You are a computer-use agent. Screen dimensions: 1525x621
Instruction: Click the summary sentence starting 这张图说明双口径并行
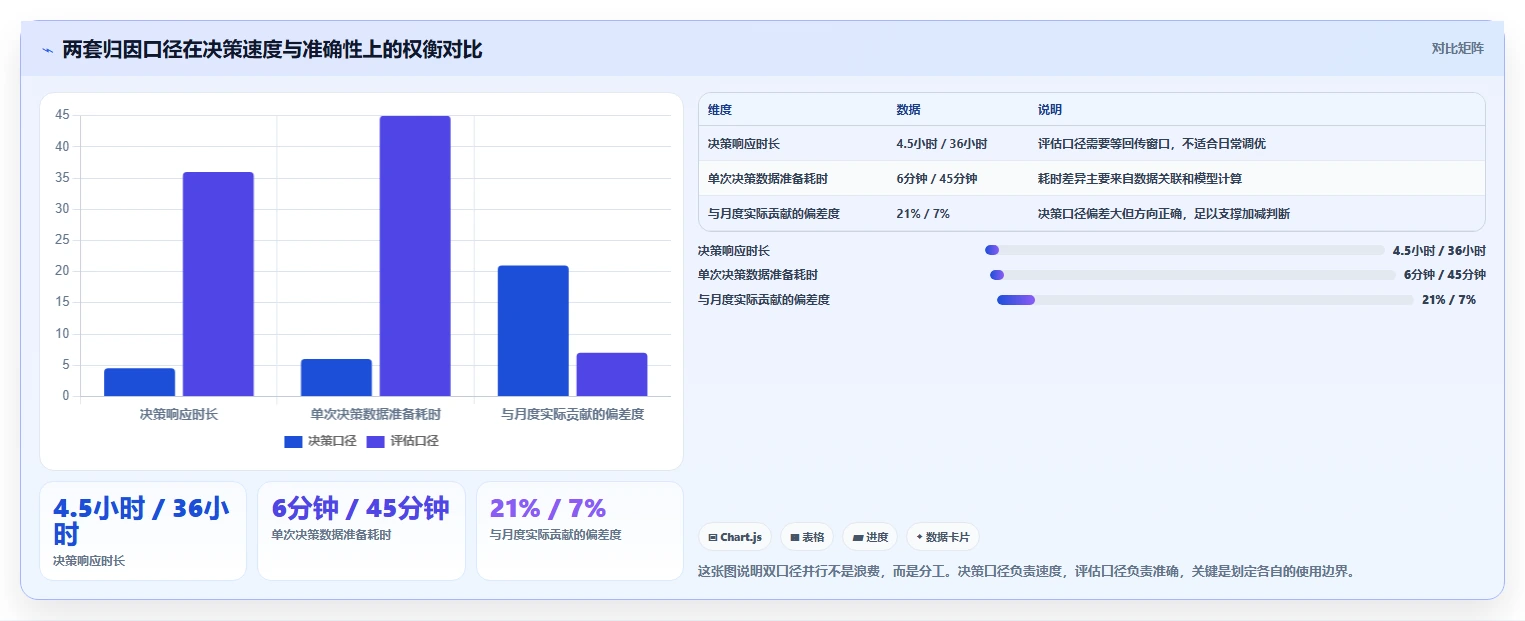coord(1026,572)
